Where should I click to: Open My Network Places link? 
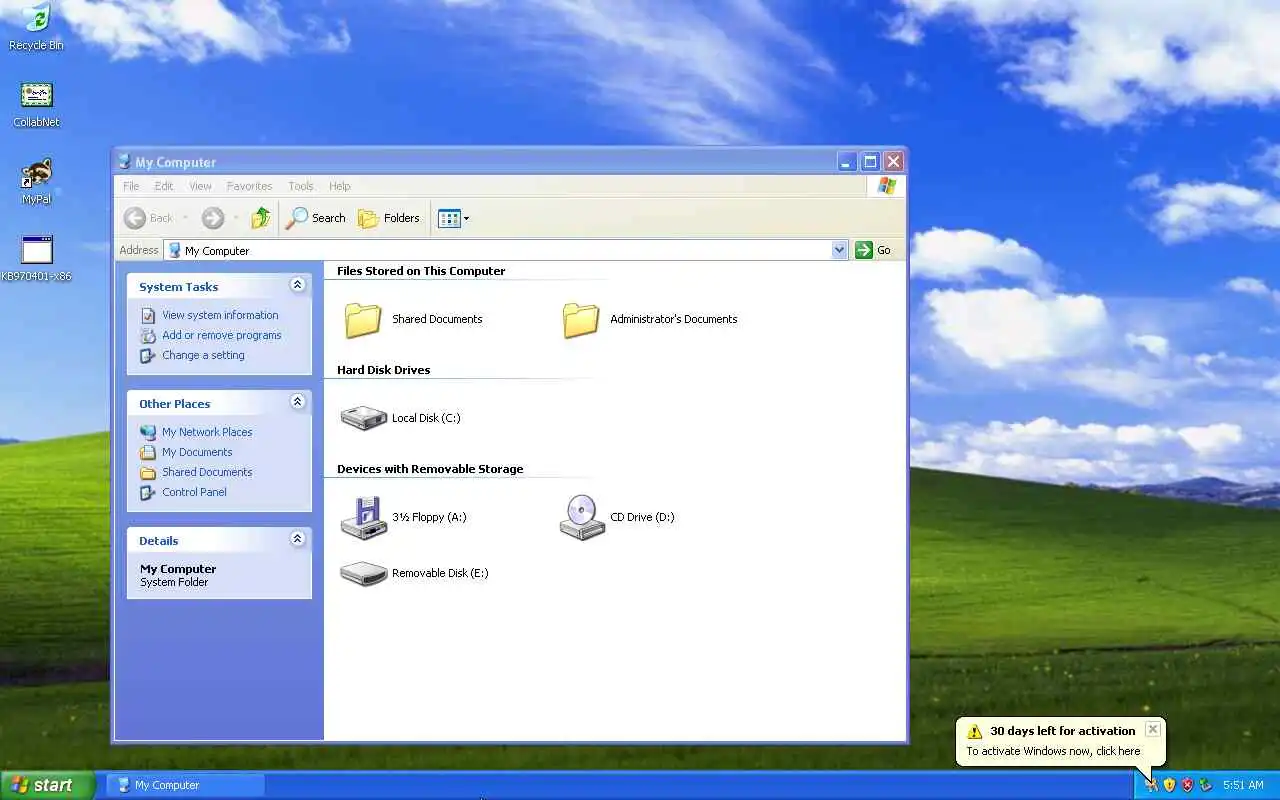click(x=207, y=432)
